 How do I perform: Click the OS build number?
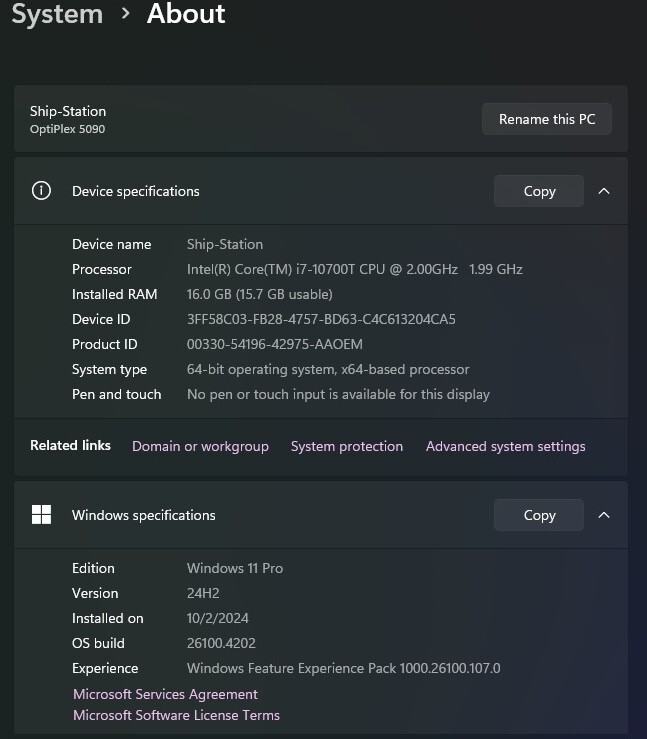tap(221, 643)
